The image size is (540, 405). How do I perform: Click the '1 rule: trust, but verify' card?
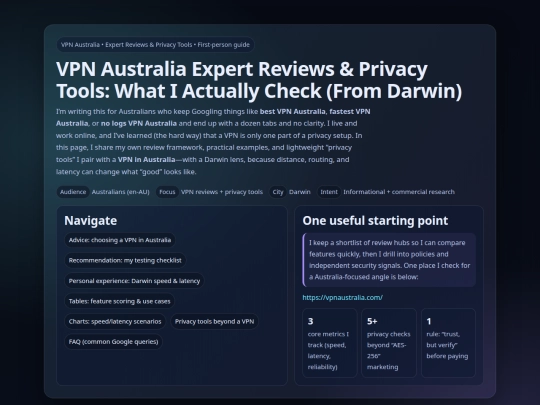[x=448, y=343]
